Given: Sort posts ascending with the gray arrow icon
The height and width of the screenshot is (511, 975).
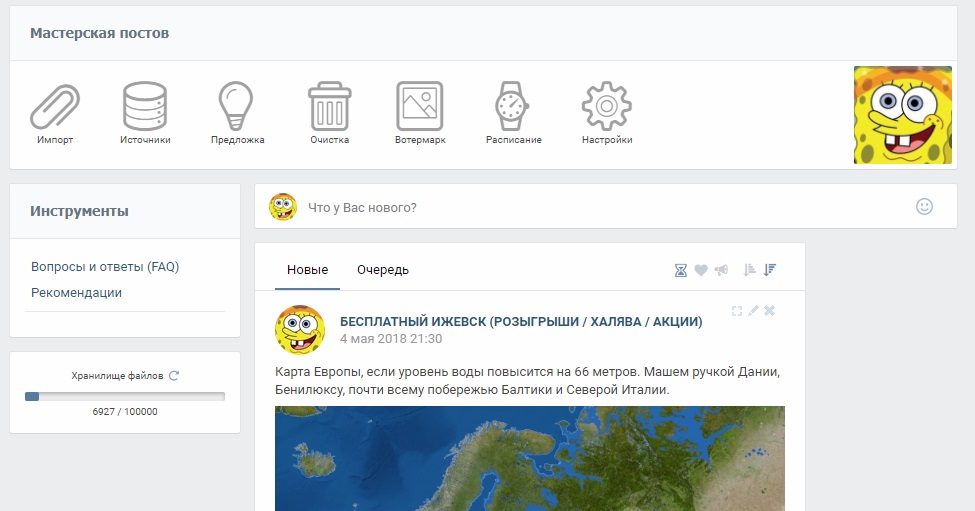Looking at the screenshot, I should point(749,269).
